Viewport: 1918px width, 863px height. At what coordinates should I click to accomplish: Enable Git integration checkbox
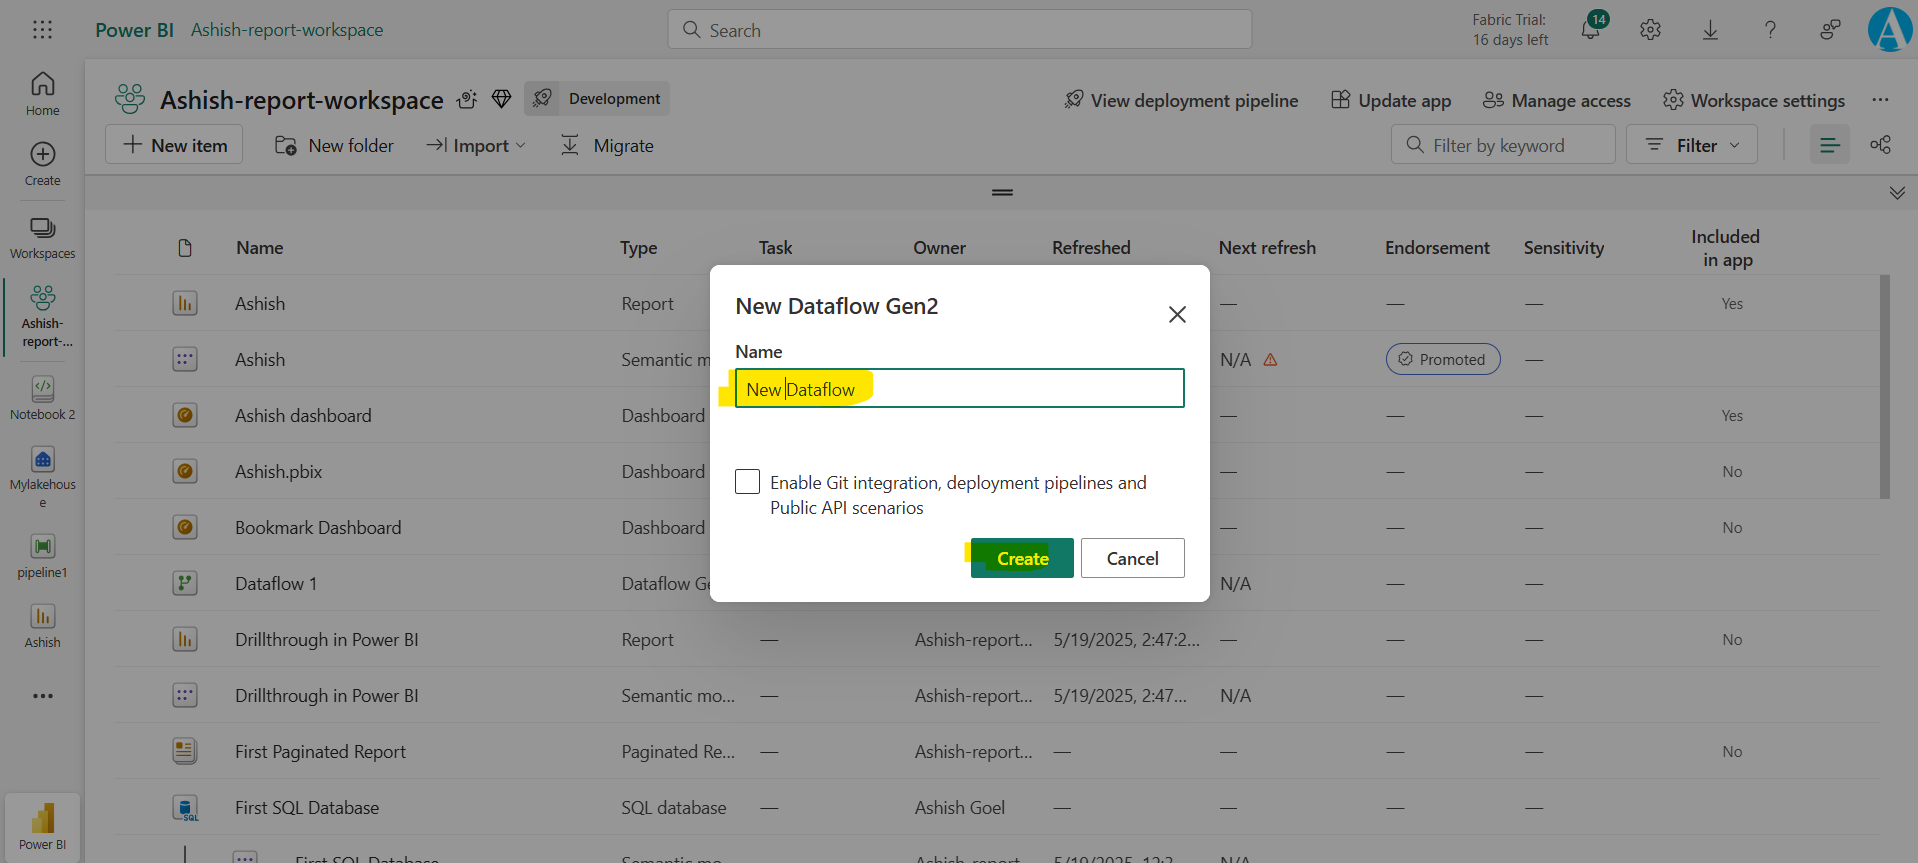747,482
